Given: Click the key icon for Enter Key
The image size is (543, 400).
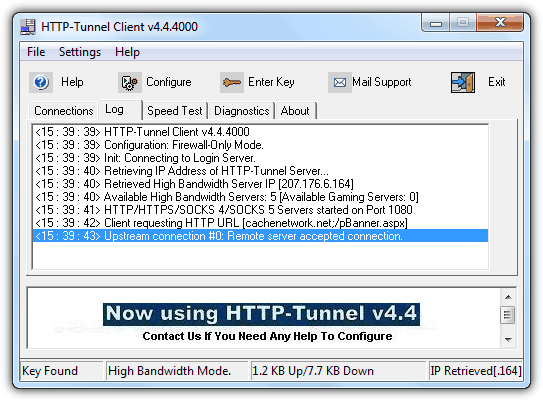Looking at the screenshot, I should click(x=232, y=82).
